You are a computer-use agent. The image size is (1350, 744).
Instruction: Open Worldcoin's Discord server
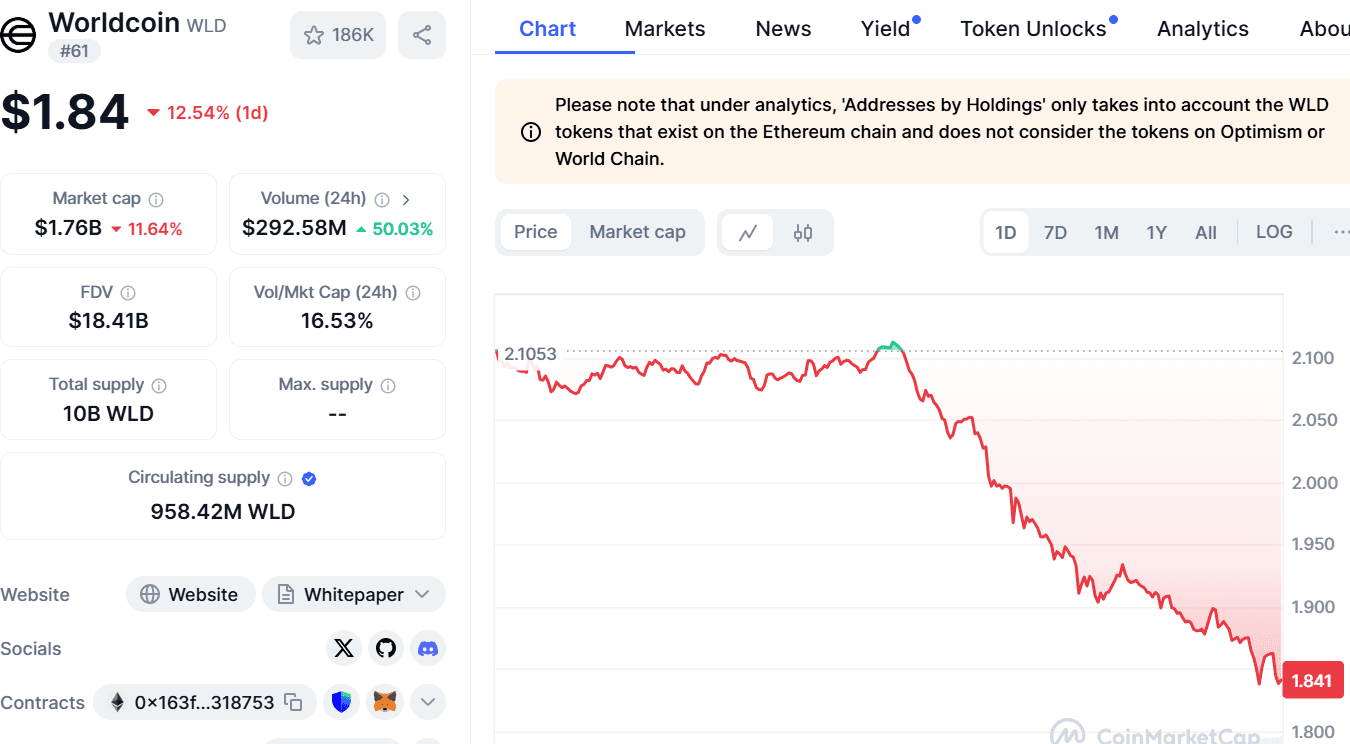[427, 648]
